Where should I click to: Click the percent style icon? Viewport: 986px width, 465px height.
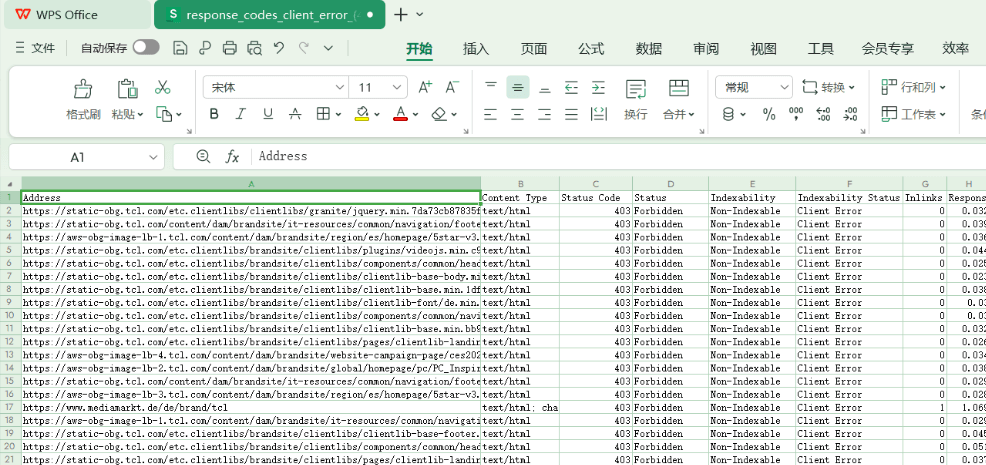coord(769,114)
